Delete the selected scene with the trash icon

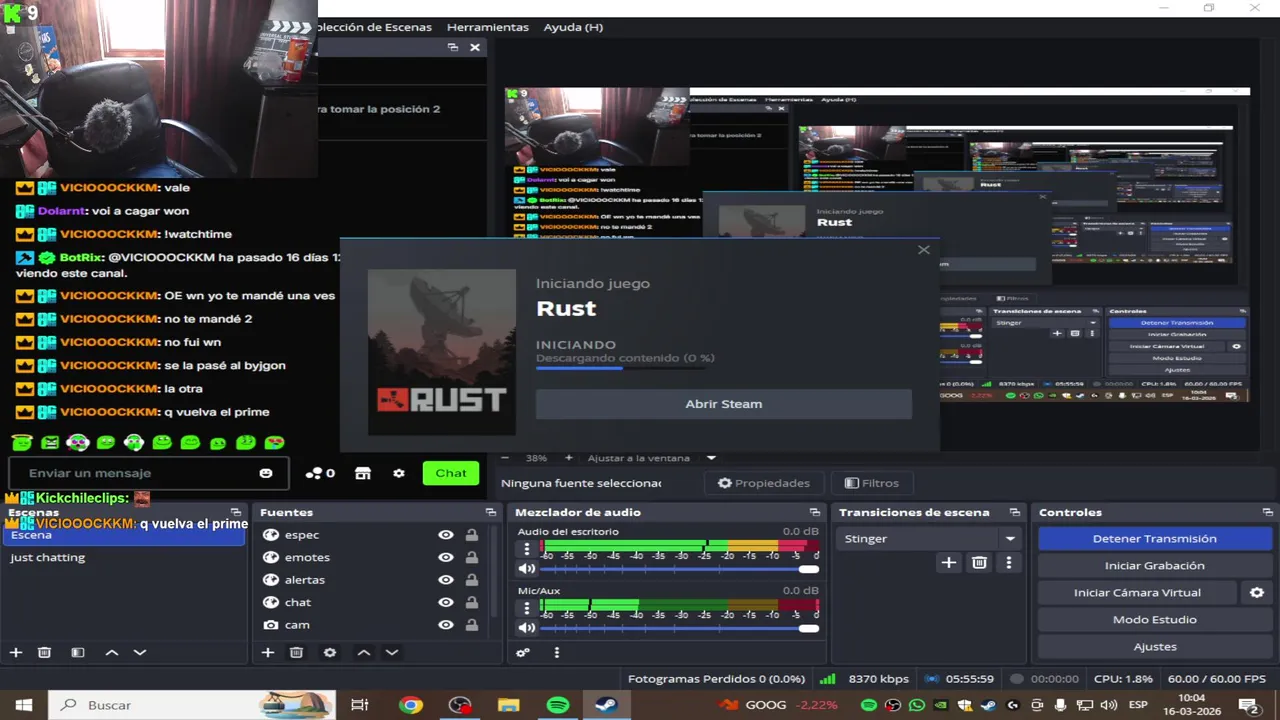point(44,652)
